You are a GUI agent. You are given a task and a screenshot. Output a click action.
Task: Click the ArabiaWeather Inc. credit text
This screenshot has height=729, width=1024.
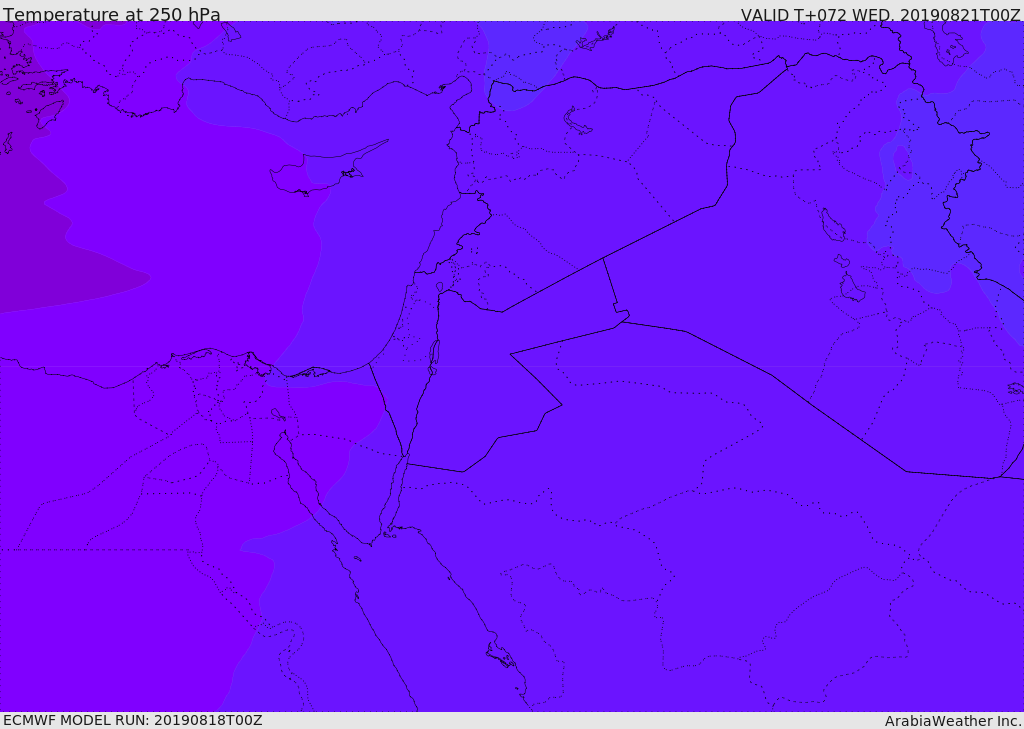click(x=953, y=721)
